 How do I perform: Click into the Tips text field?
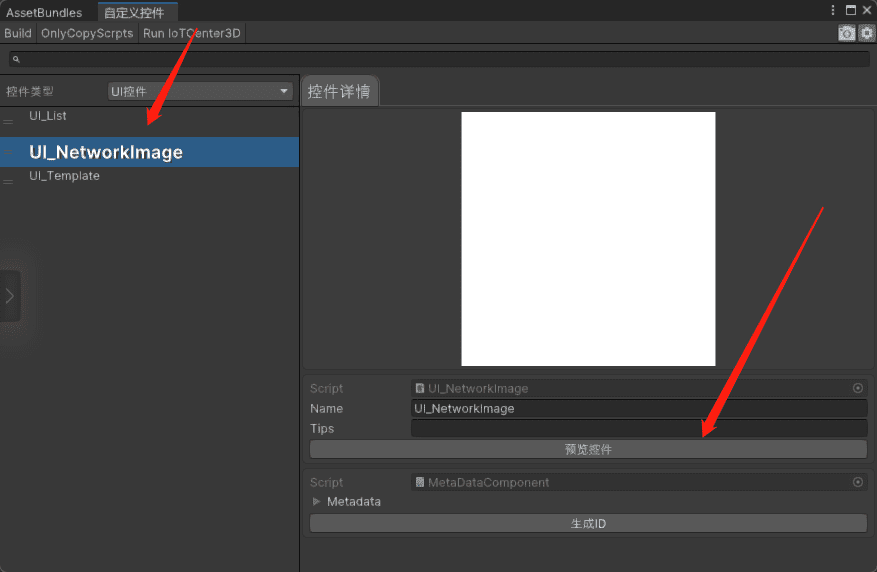(x=638, y=428)
